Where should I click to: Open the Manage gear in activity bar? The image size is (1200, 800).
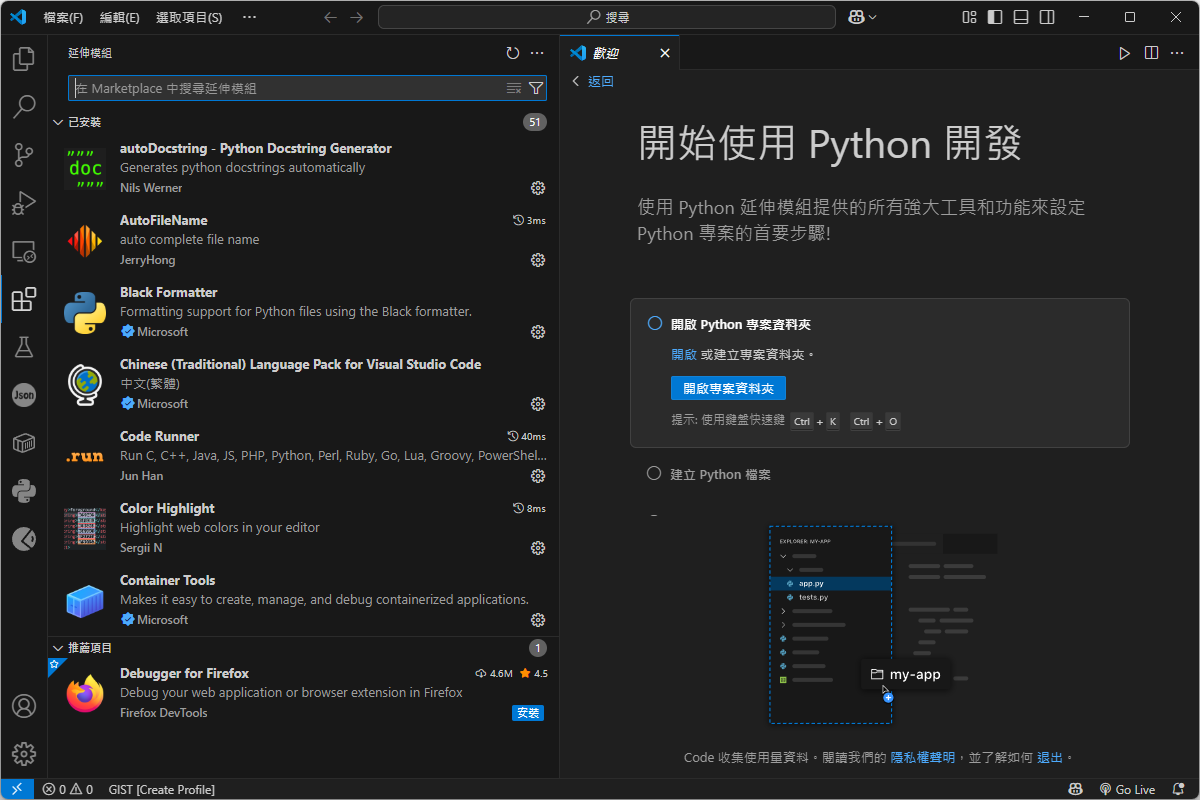(x=23, y=754)
